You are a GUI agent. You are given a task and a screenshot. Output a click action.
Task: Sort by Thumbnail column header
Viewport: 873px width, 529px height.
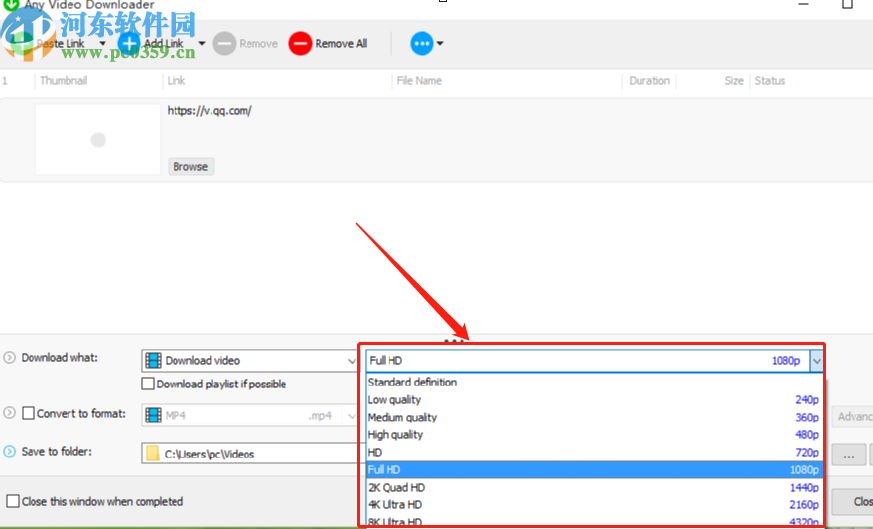click(x=63, y=81)
